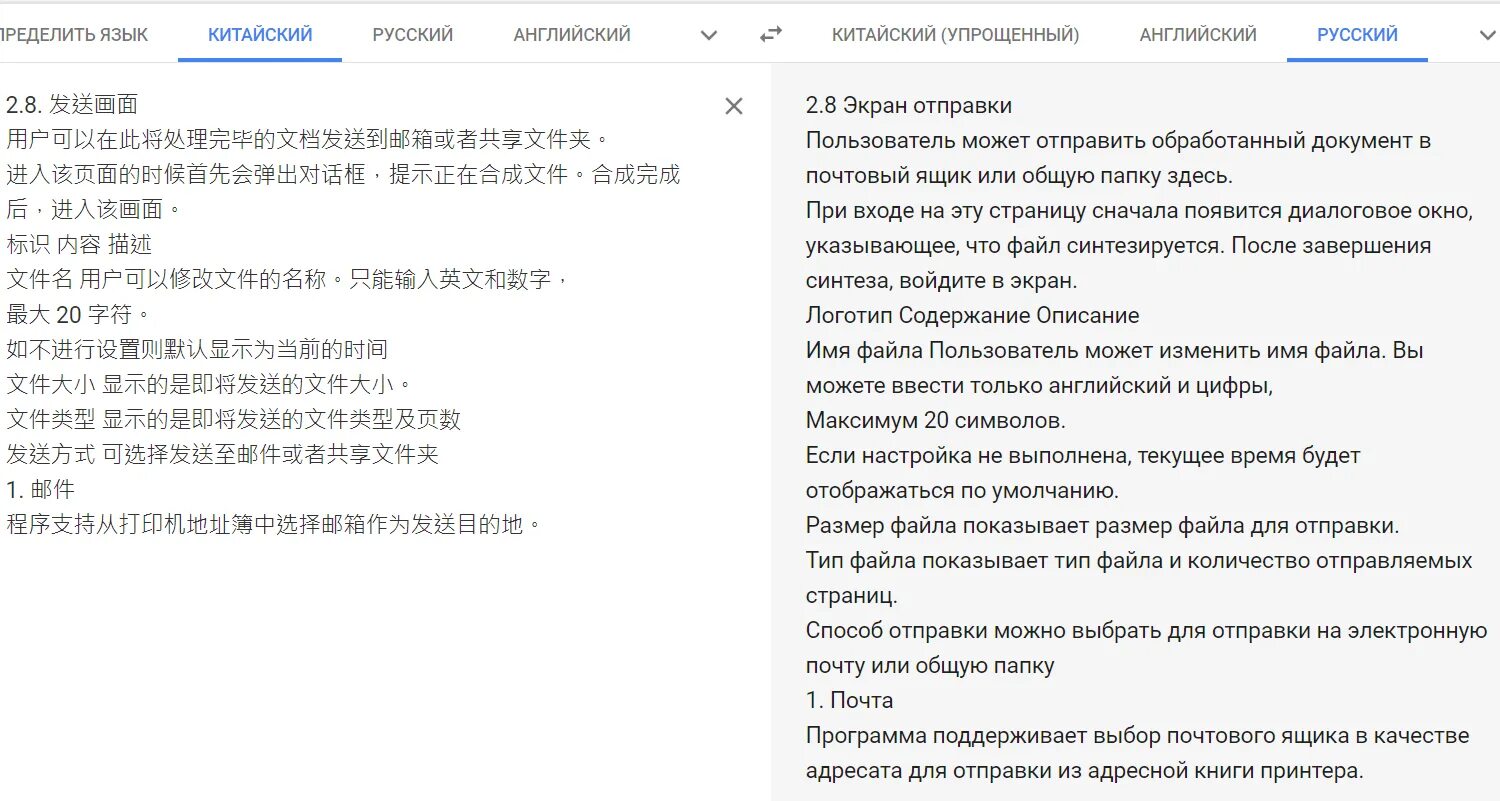Screen dimensions: 1500x801
Task: Click translated line '2.8 Экран отправки'
Action: coord(909,106)
